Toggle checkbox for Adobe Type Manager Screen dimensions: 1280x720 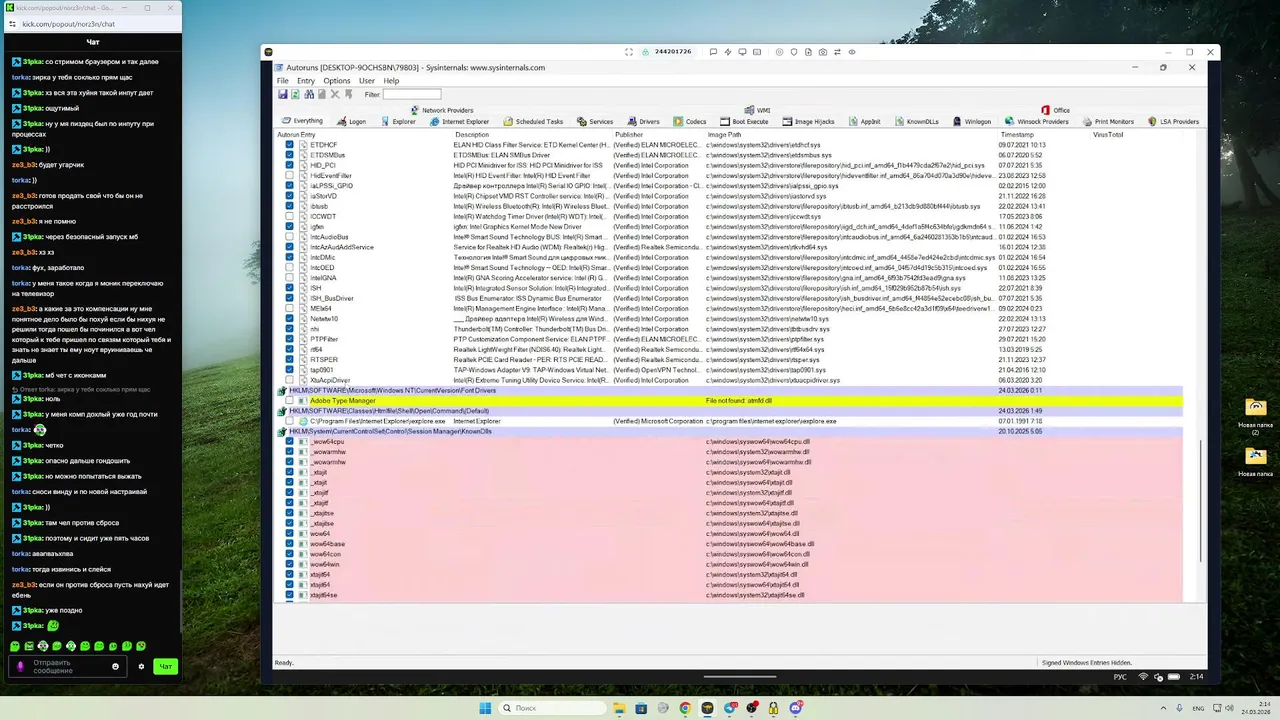coord(290,401)
